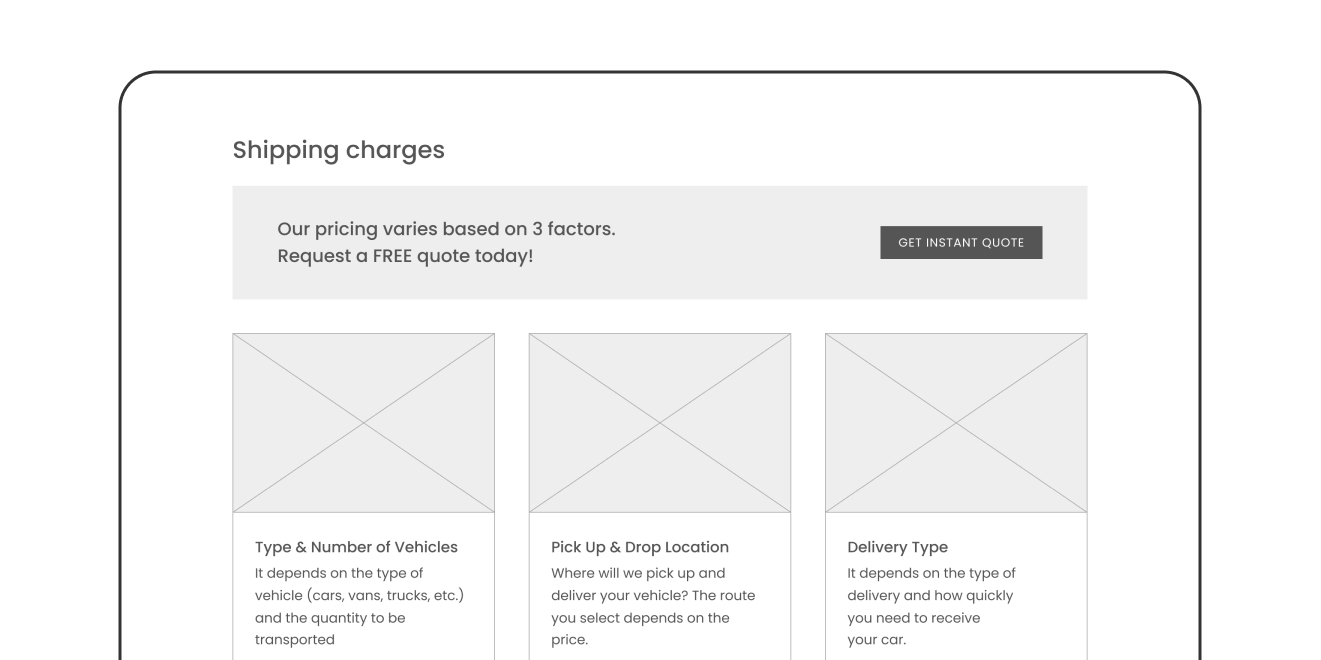This screenshot has width=1321, height=660.
Task: Click the "and the quantity to be" line
Action: click(330, 618)
